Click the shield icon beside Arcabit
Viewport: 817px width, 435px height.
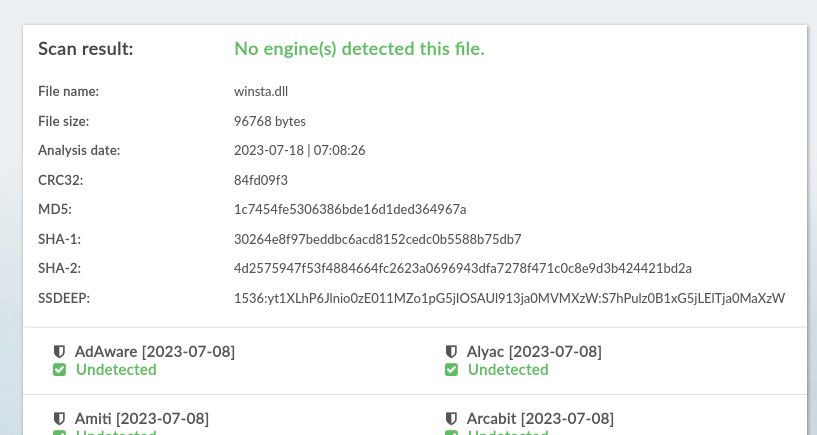click(451, 419)
